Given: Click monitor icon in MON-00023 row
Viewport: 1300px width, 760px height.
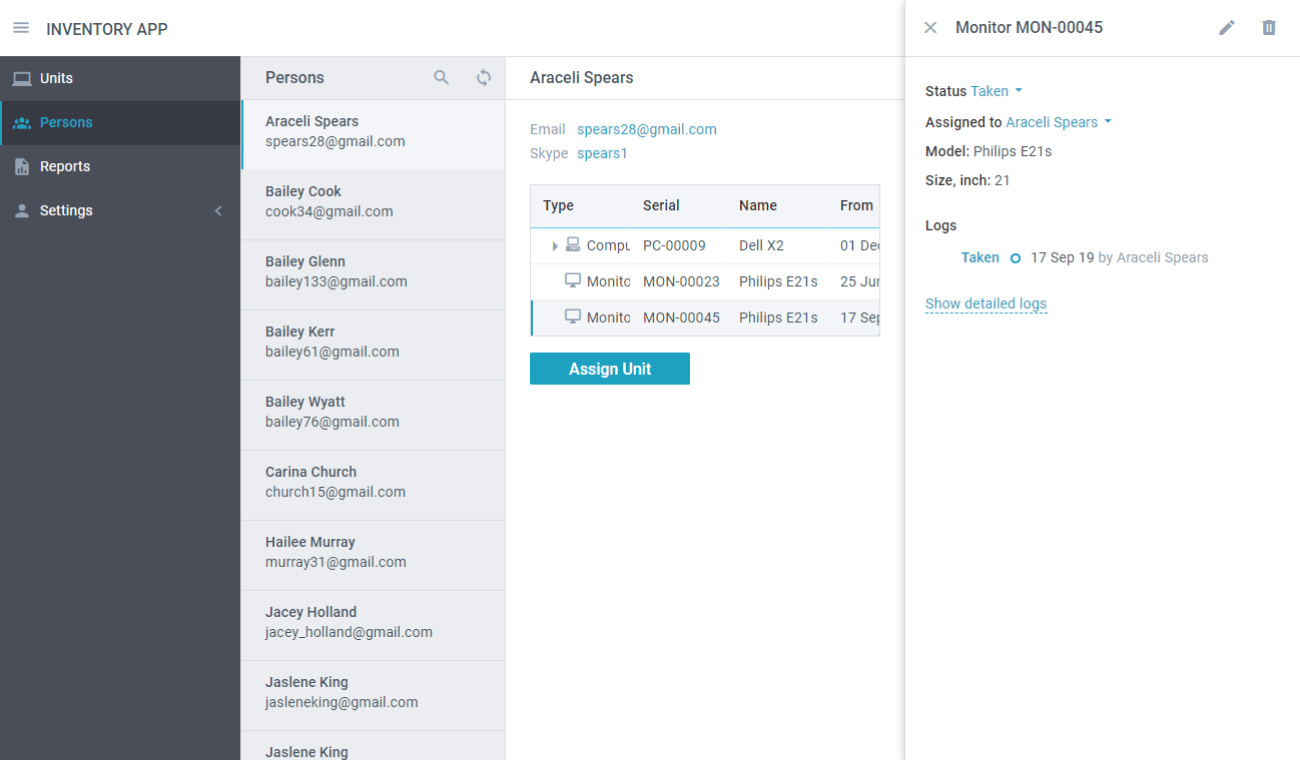Looking at the screenshot, I should [573, 281].
